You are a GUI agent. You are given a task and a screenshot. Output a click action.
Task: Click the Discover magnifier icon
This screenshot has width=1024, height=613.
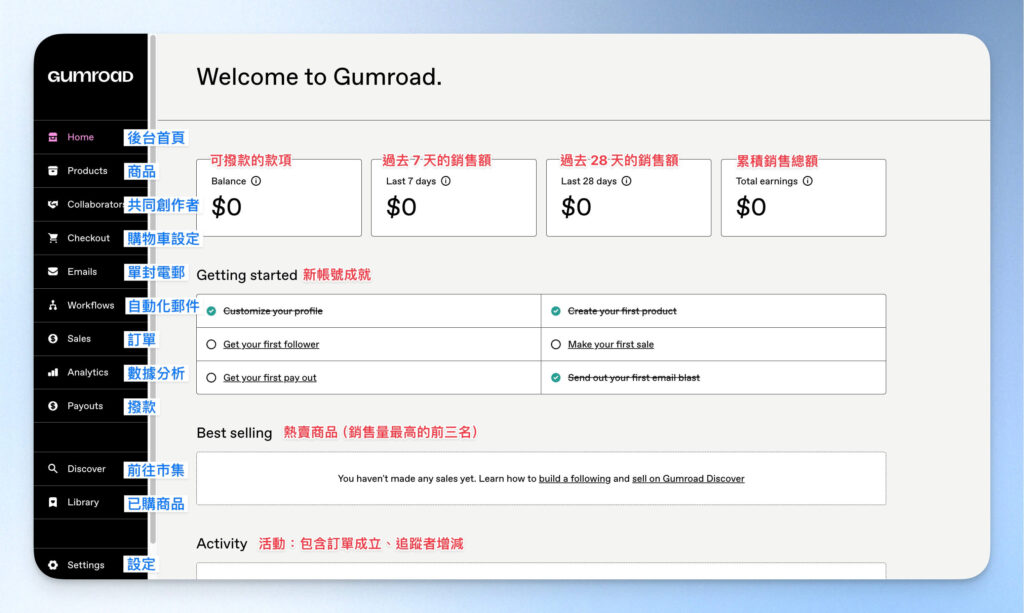(x=53, y=469)
